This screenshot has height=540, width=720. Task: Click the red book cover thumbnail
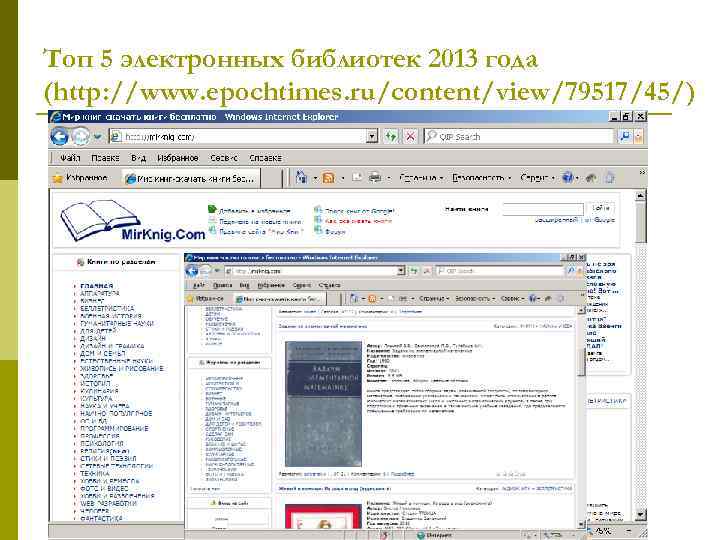(x=323, y=516)
